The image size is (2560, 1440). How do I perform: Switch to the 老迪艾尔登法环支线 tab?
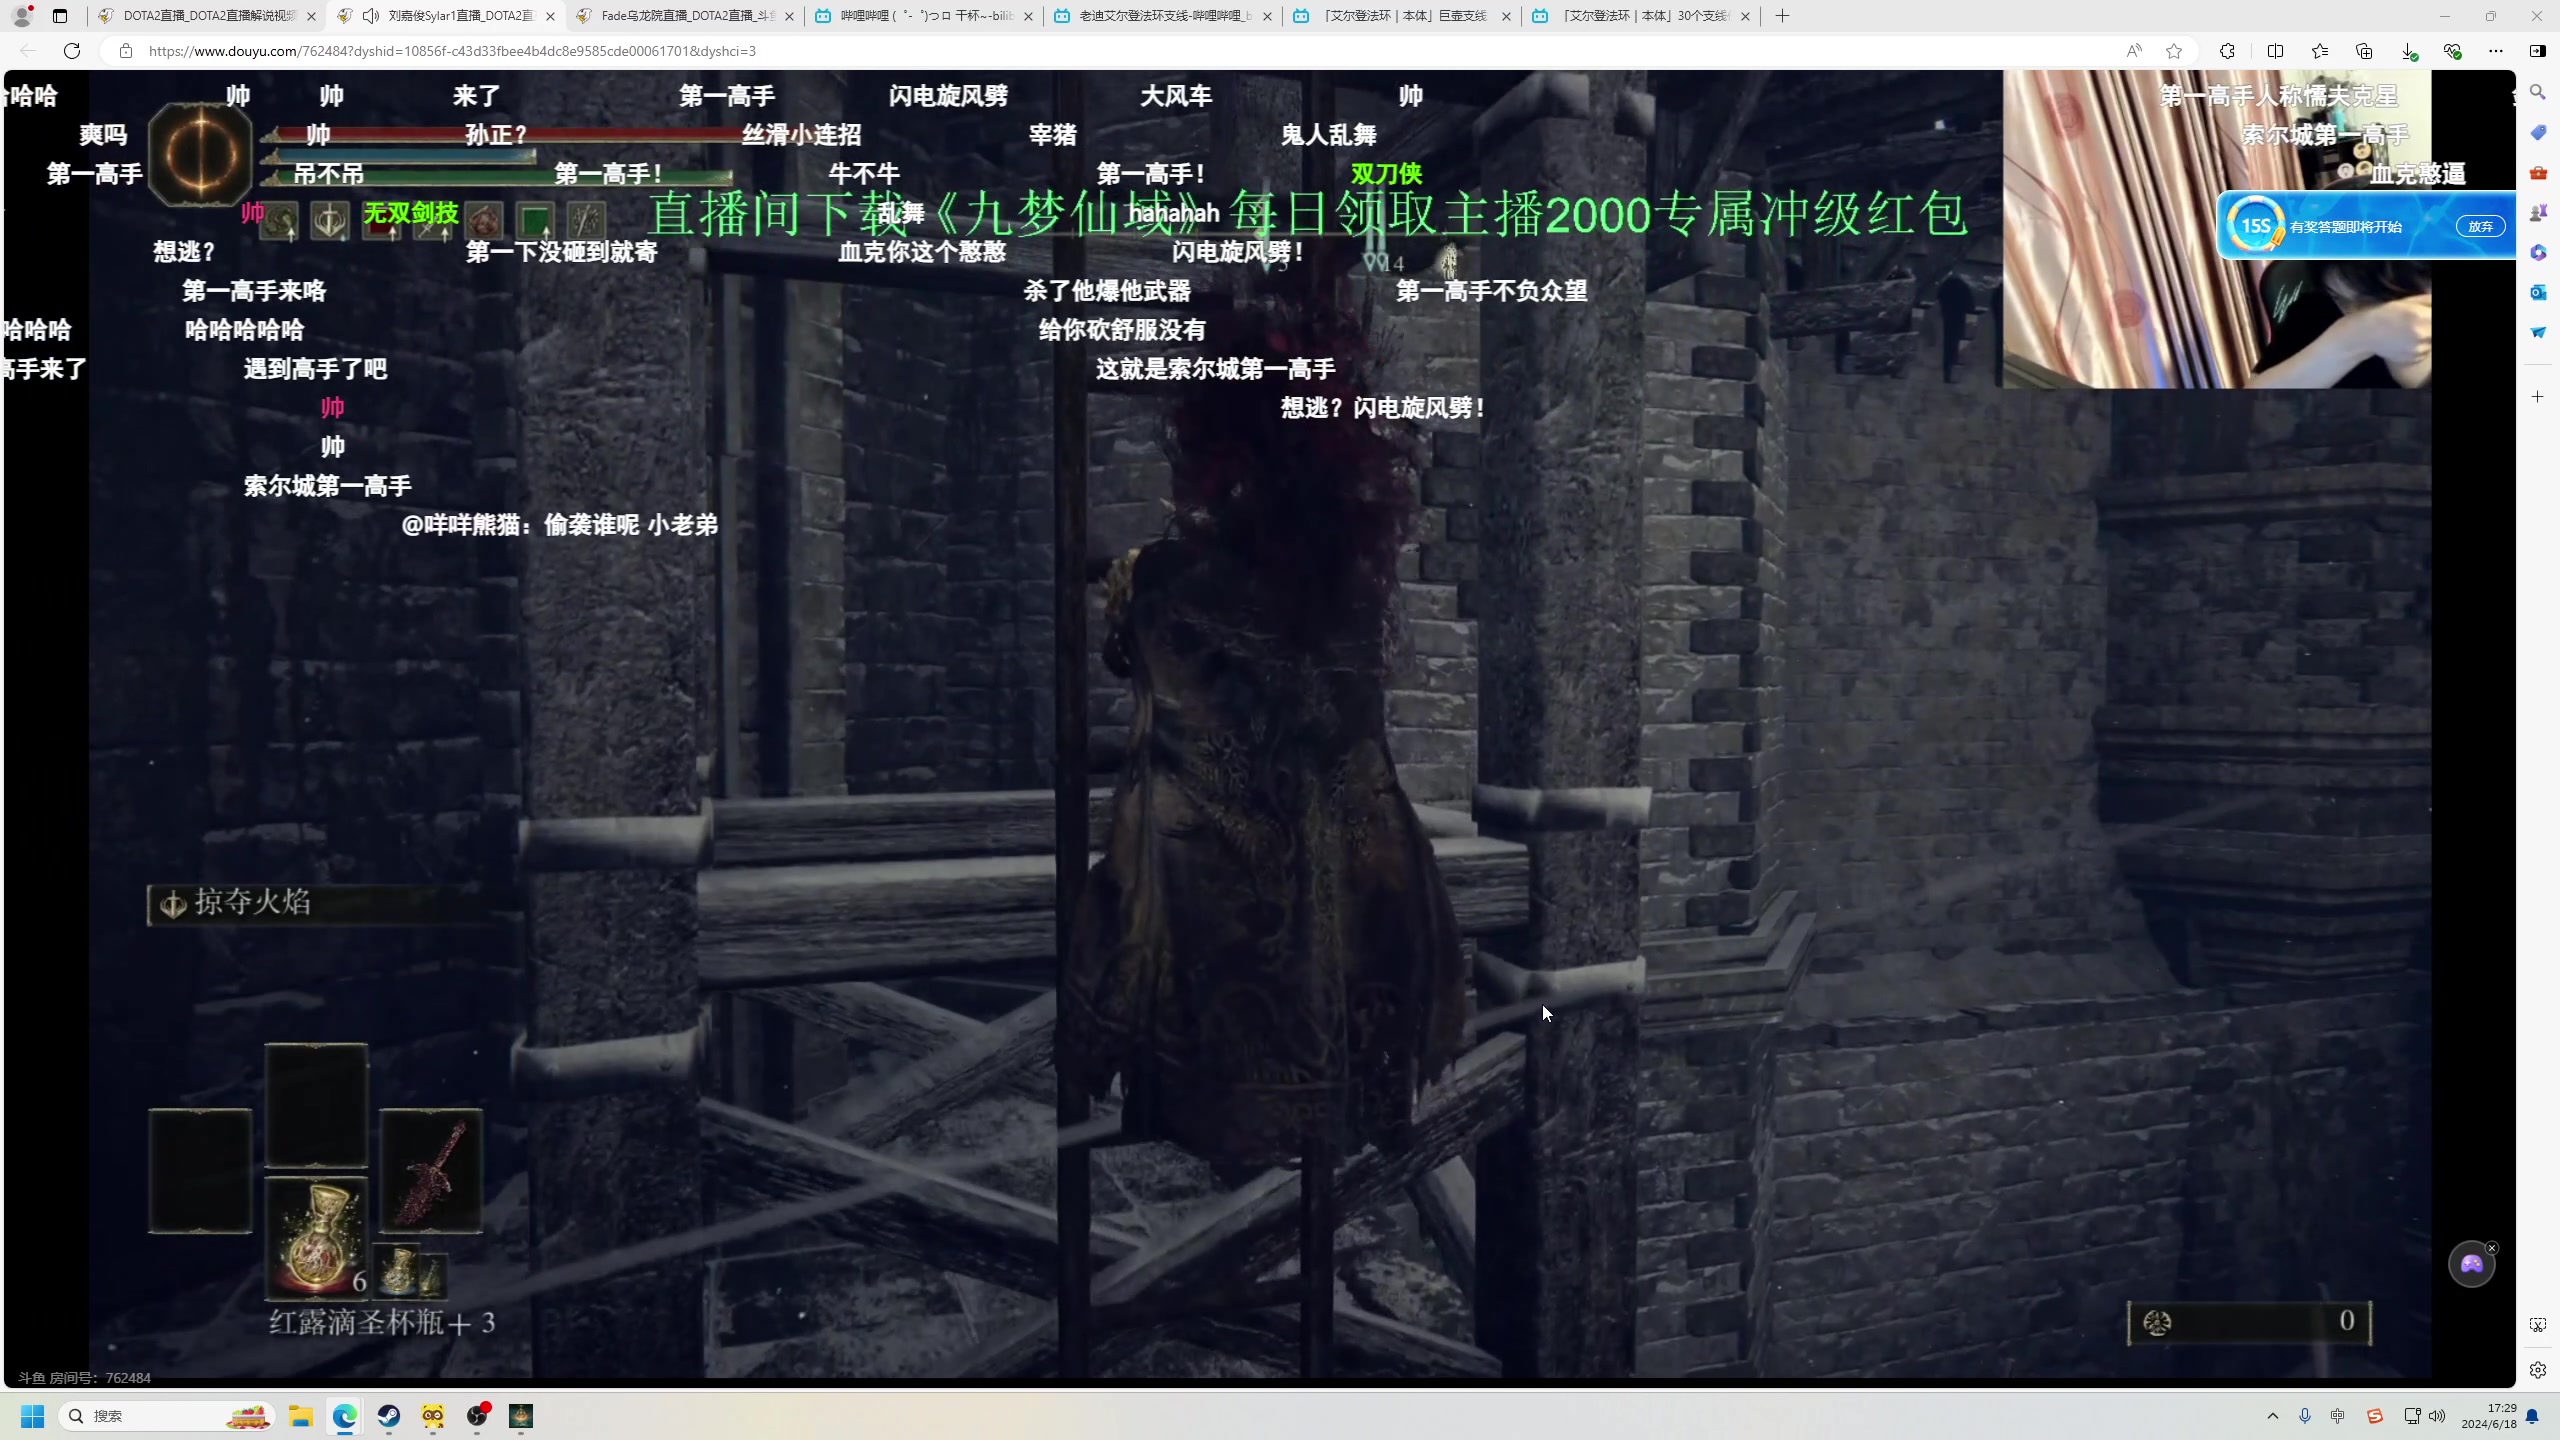(1164, 16)
